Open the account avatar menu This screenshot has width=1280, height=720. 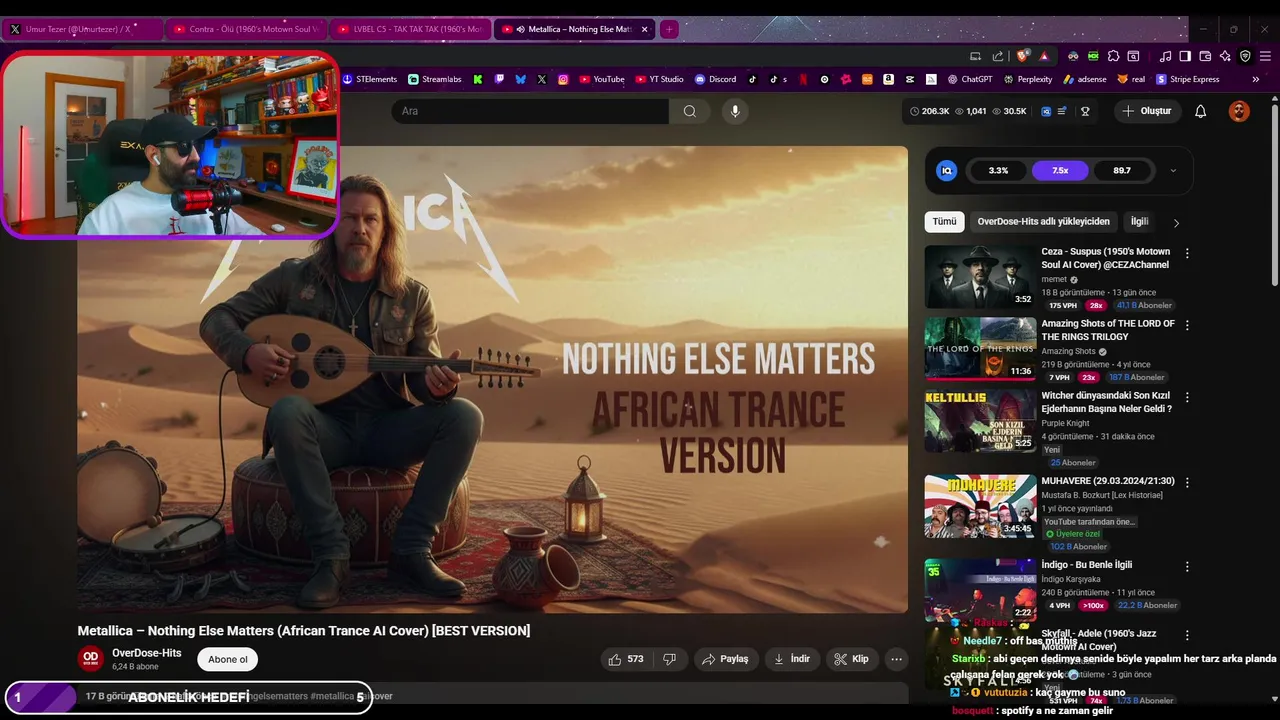pyautogui.click(x=1239, y=111)
